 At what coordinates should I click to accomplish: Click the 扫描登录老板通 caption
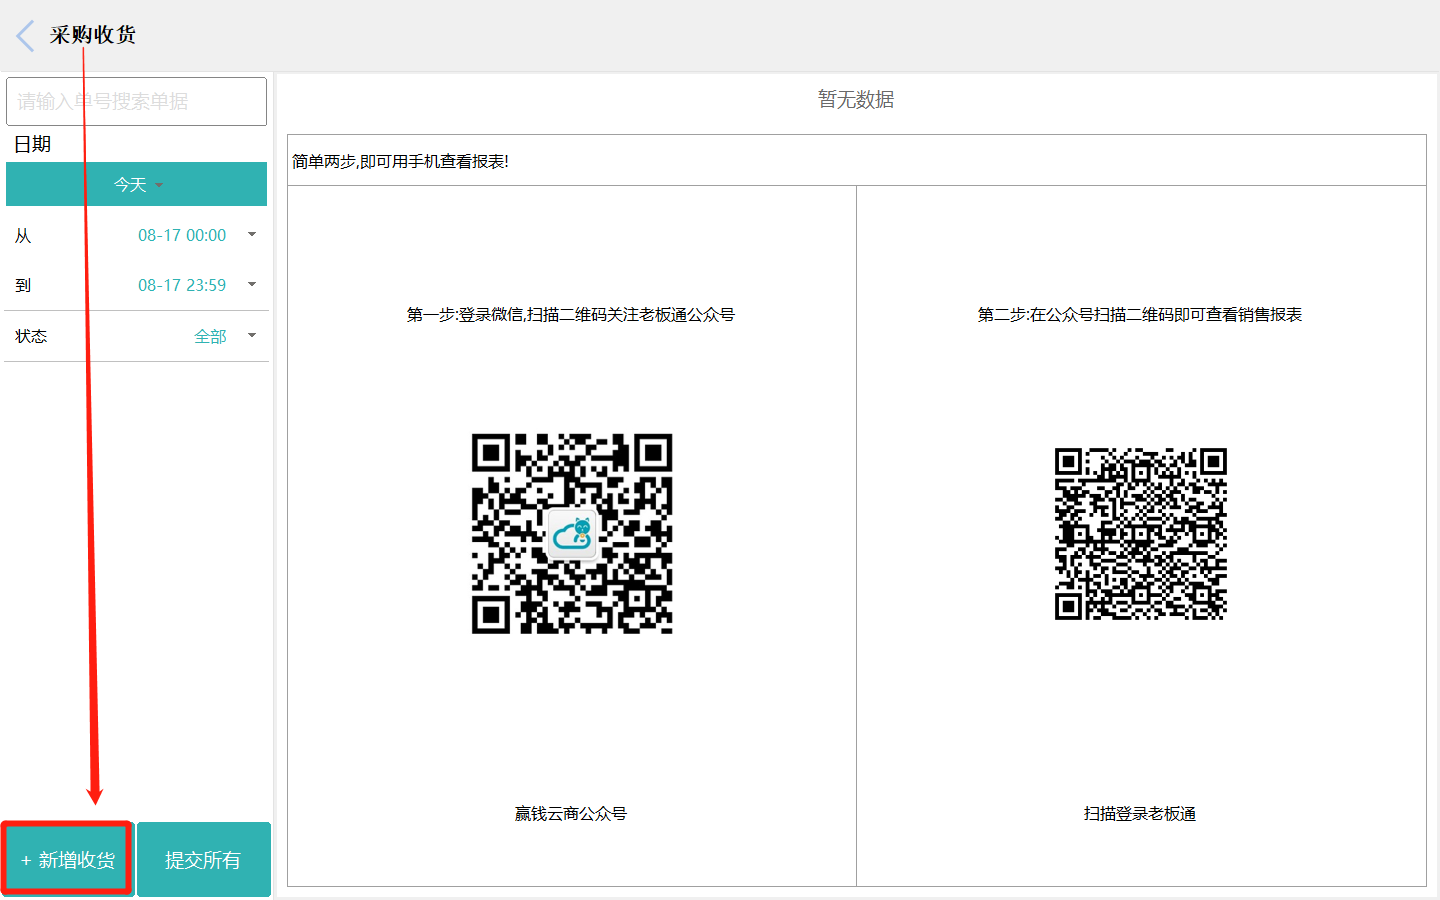(1140, 814)
